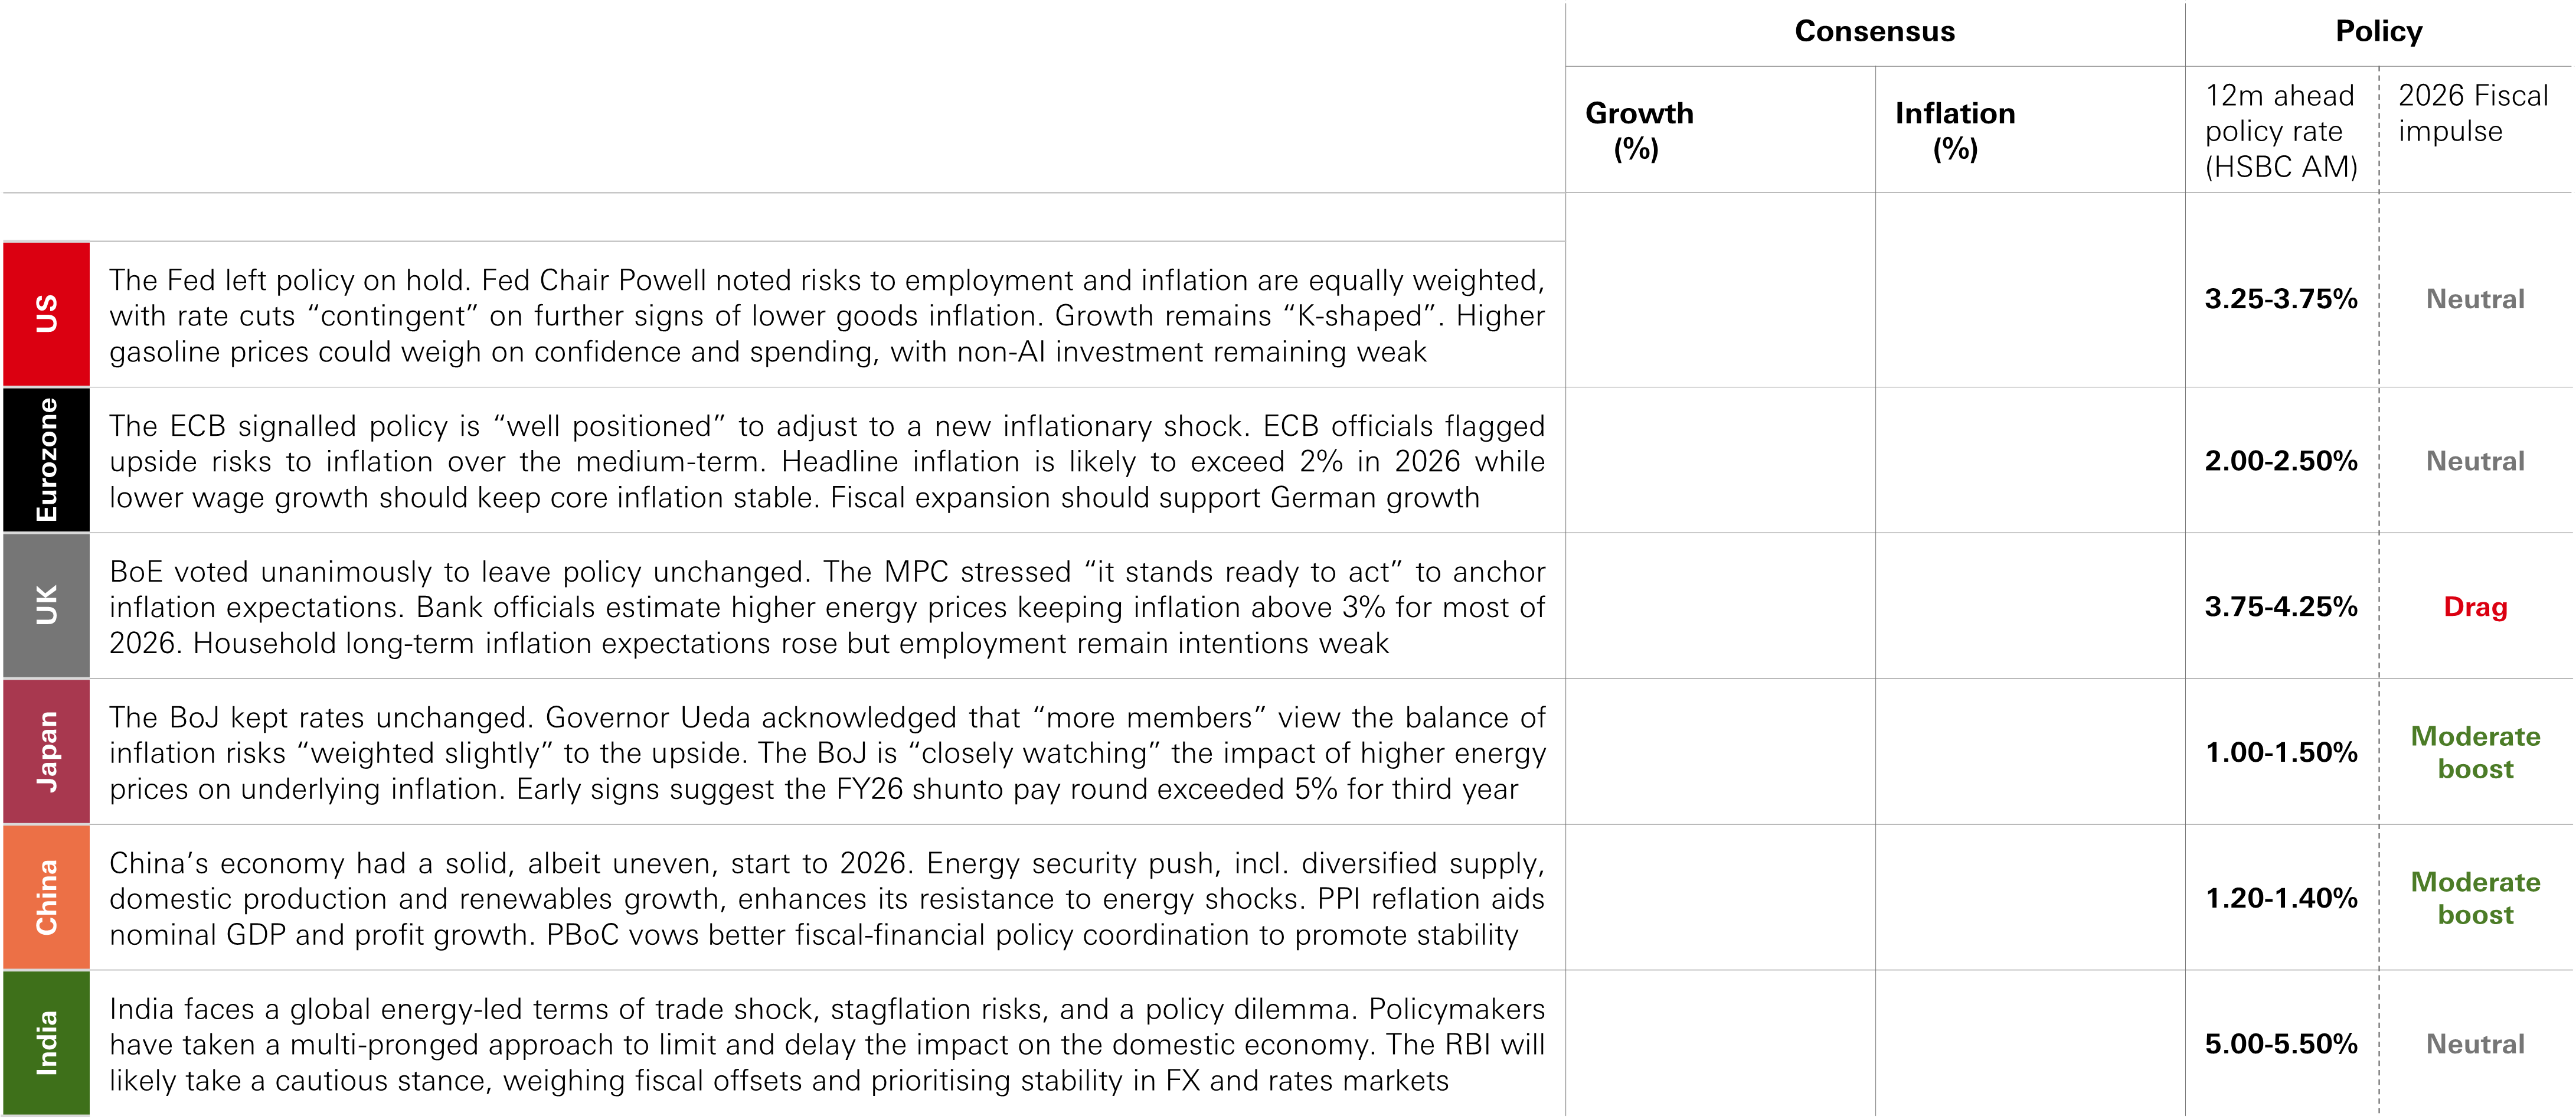Screen dimensions: 2576x1119
Task: Select the US policy rate 3.25-3.75%
Action: 2281,299
